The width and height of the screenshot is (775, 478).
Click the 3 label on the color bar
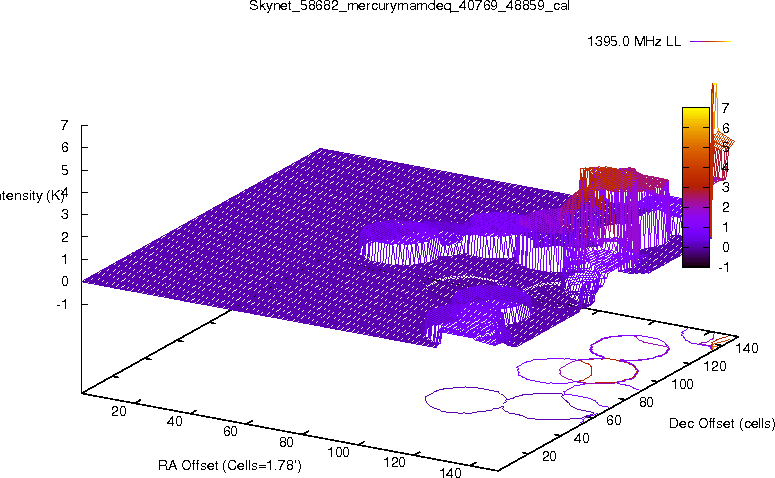[x=725, y=187]
